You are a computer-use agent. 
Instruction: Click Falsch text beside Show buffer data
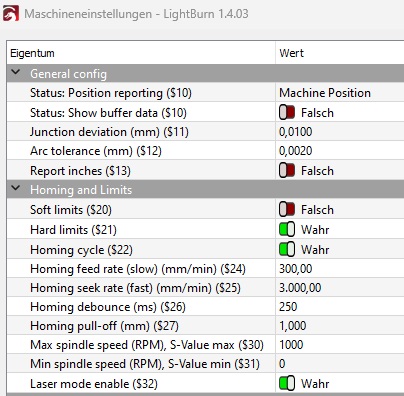pyautogui.click(x=317, y=113)
